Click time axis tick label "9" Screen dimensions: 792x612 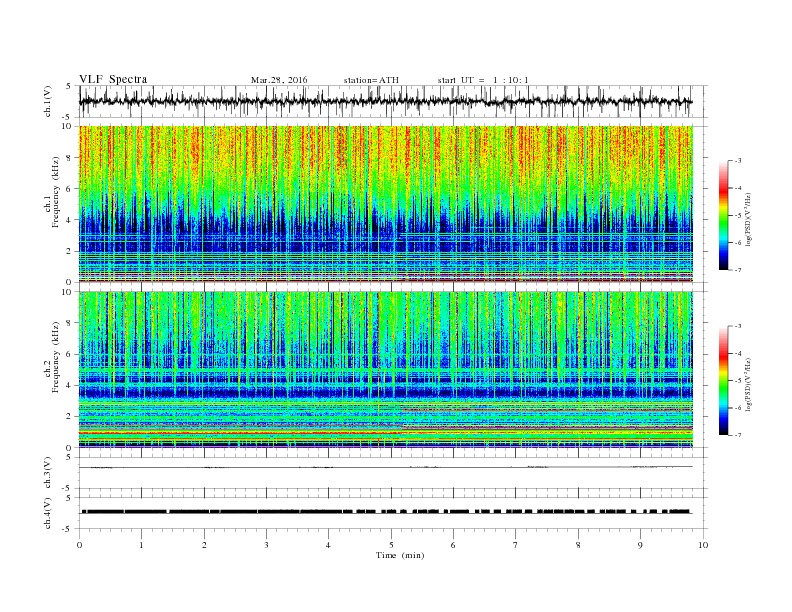pos(640,545)
